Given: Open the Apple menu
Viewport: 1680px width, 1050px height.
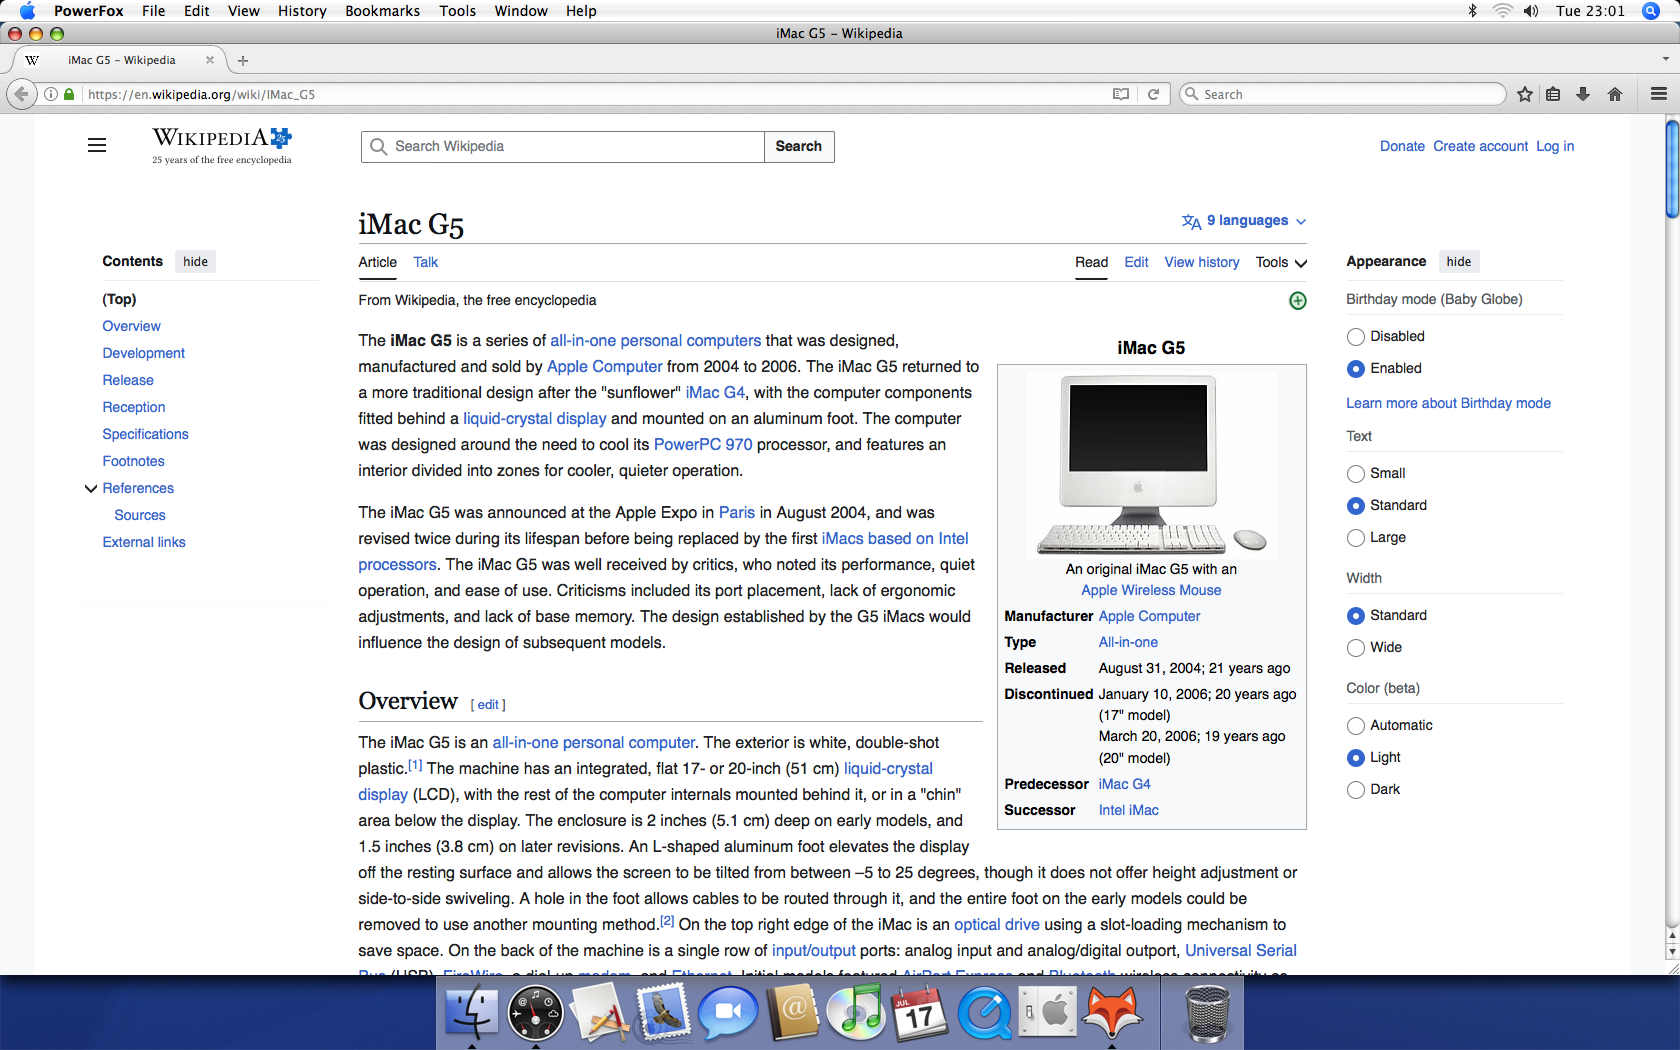Looking at the screenshot, I should tap(27, 11).
